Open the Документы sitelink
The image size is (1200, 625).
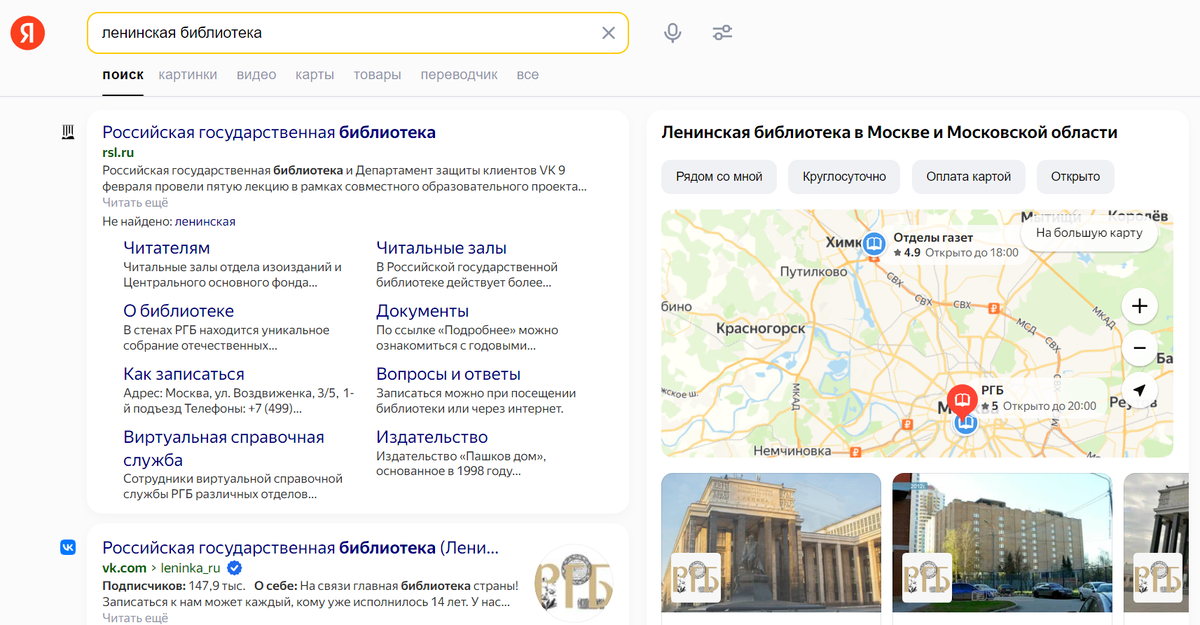pyautogui.click(x=422, y=311)
